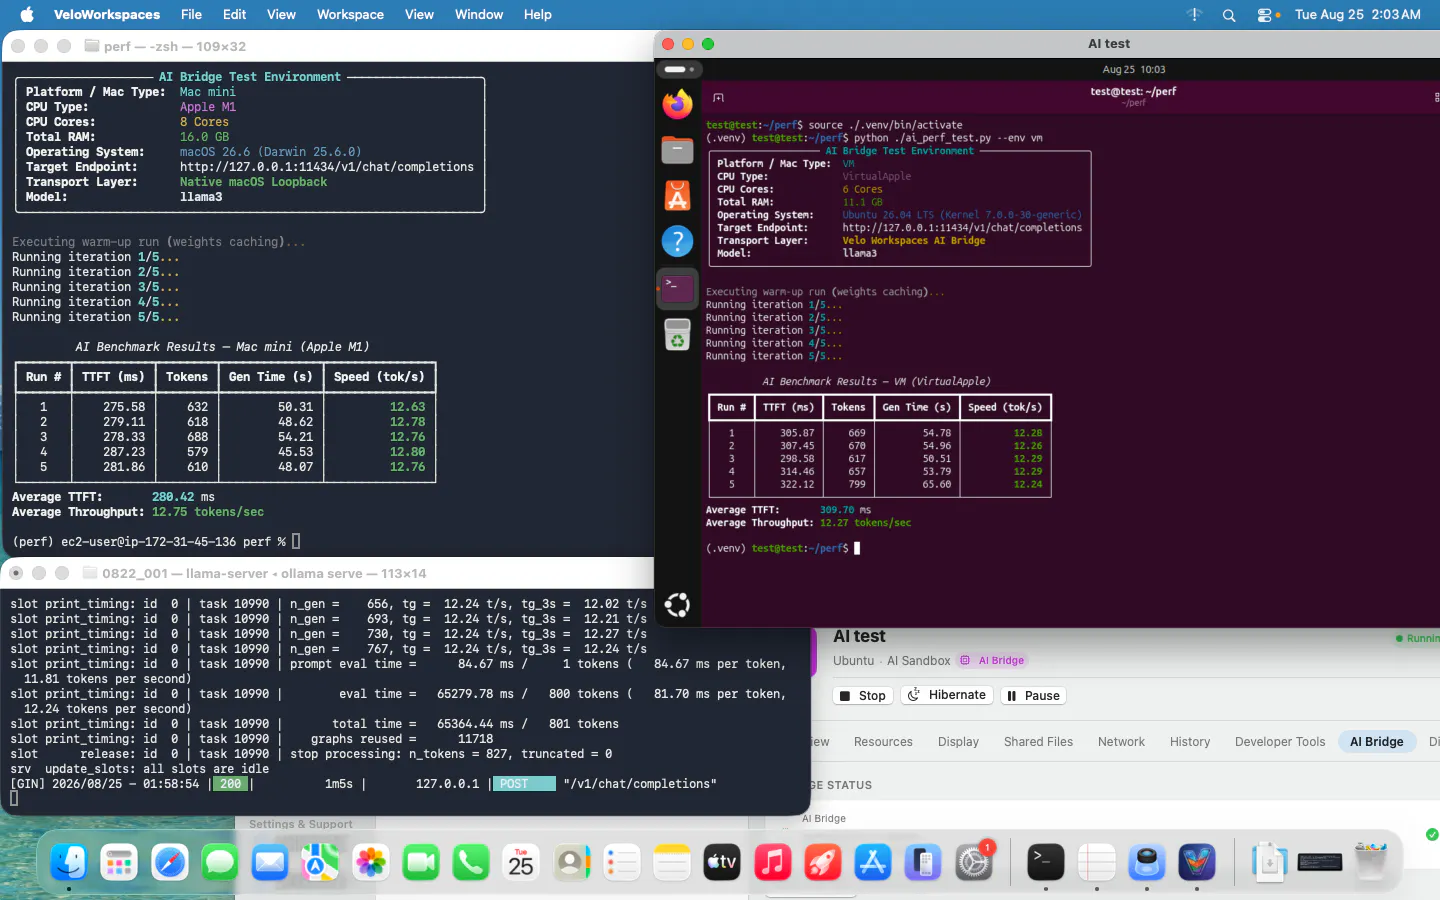1440x900 pixels.
Task: Open the VeloWorkspaces app icon in the Dock
Action: click(x=1197, y=862)
